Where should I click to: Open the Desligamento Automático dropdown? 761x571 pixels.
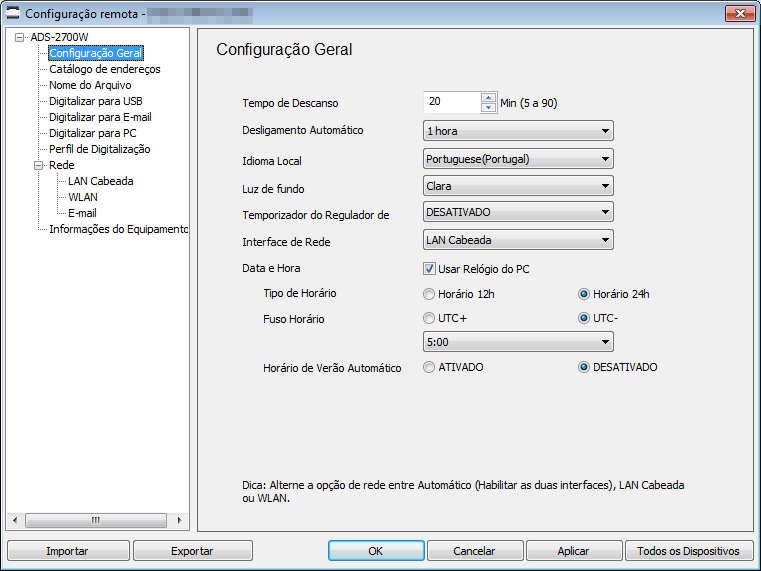[518, 131]
